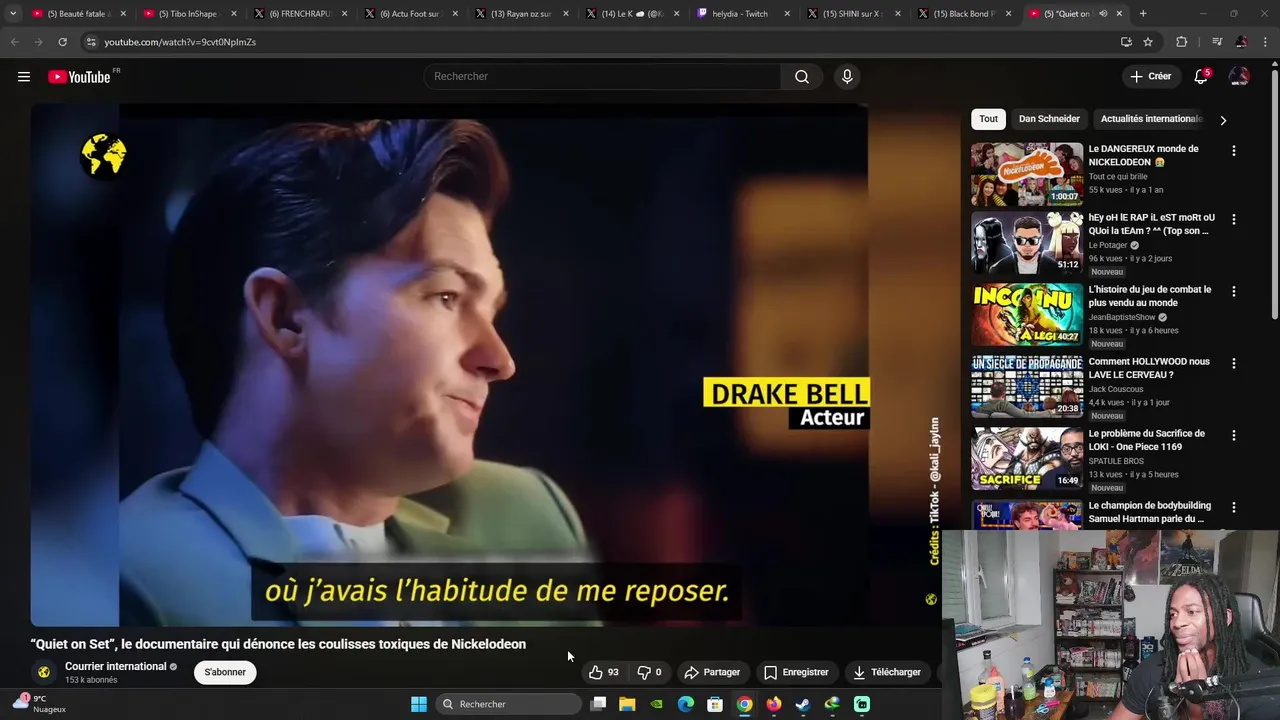Open Firefox from taskbar
Screen dimensions: 1280x720
point(774,704)
